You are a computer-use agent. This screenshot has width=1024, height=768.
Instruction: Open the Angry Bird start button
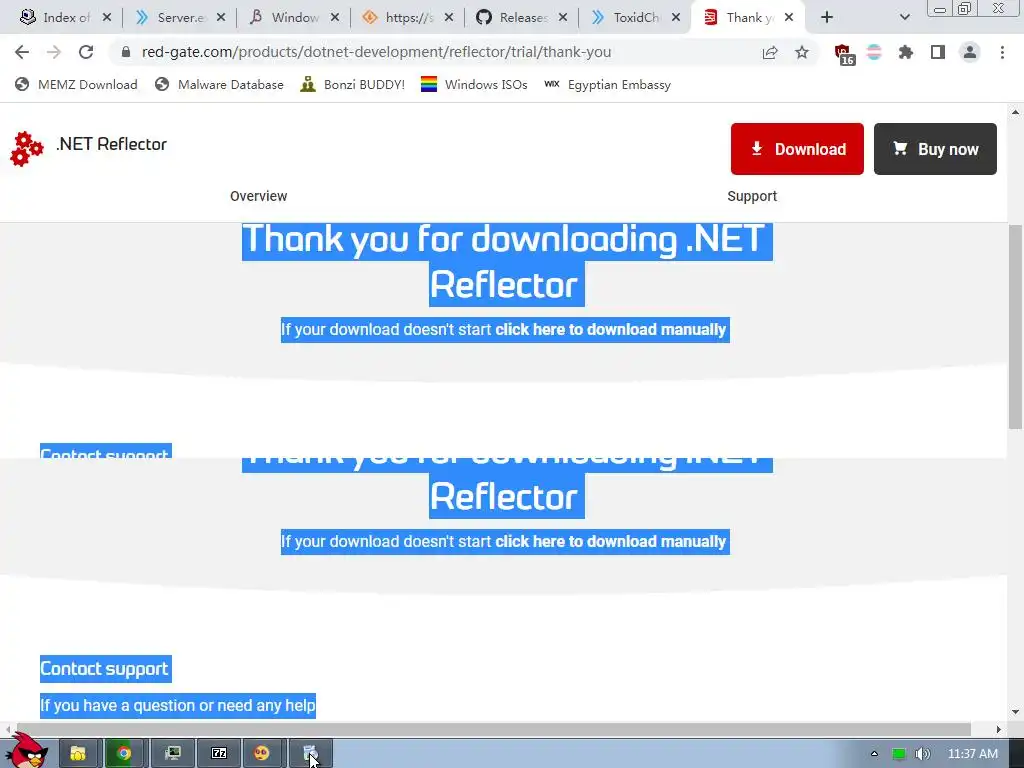pos(26,751)
